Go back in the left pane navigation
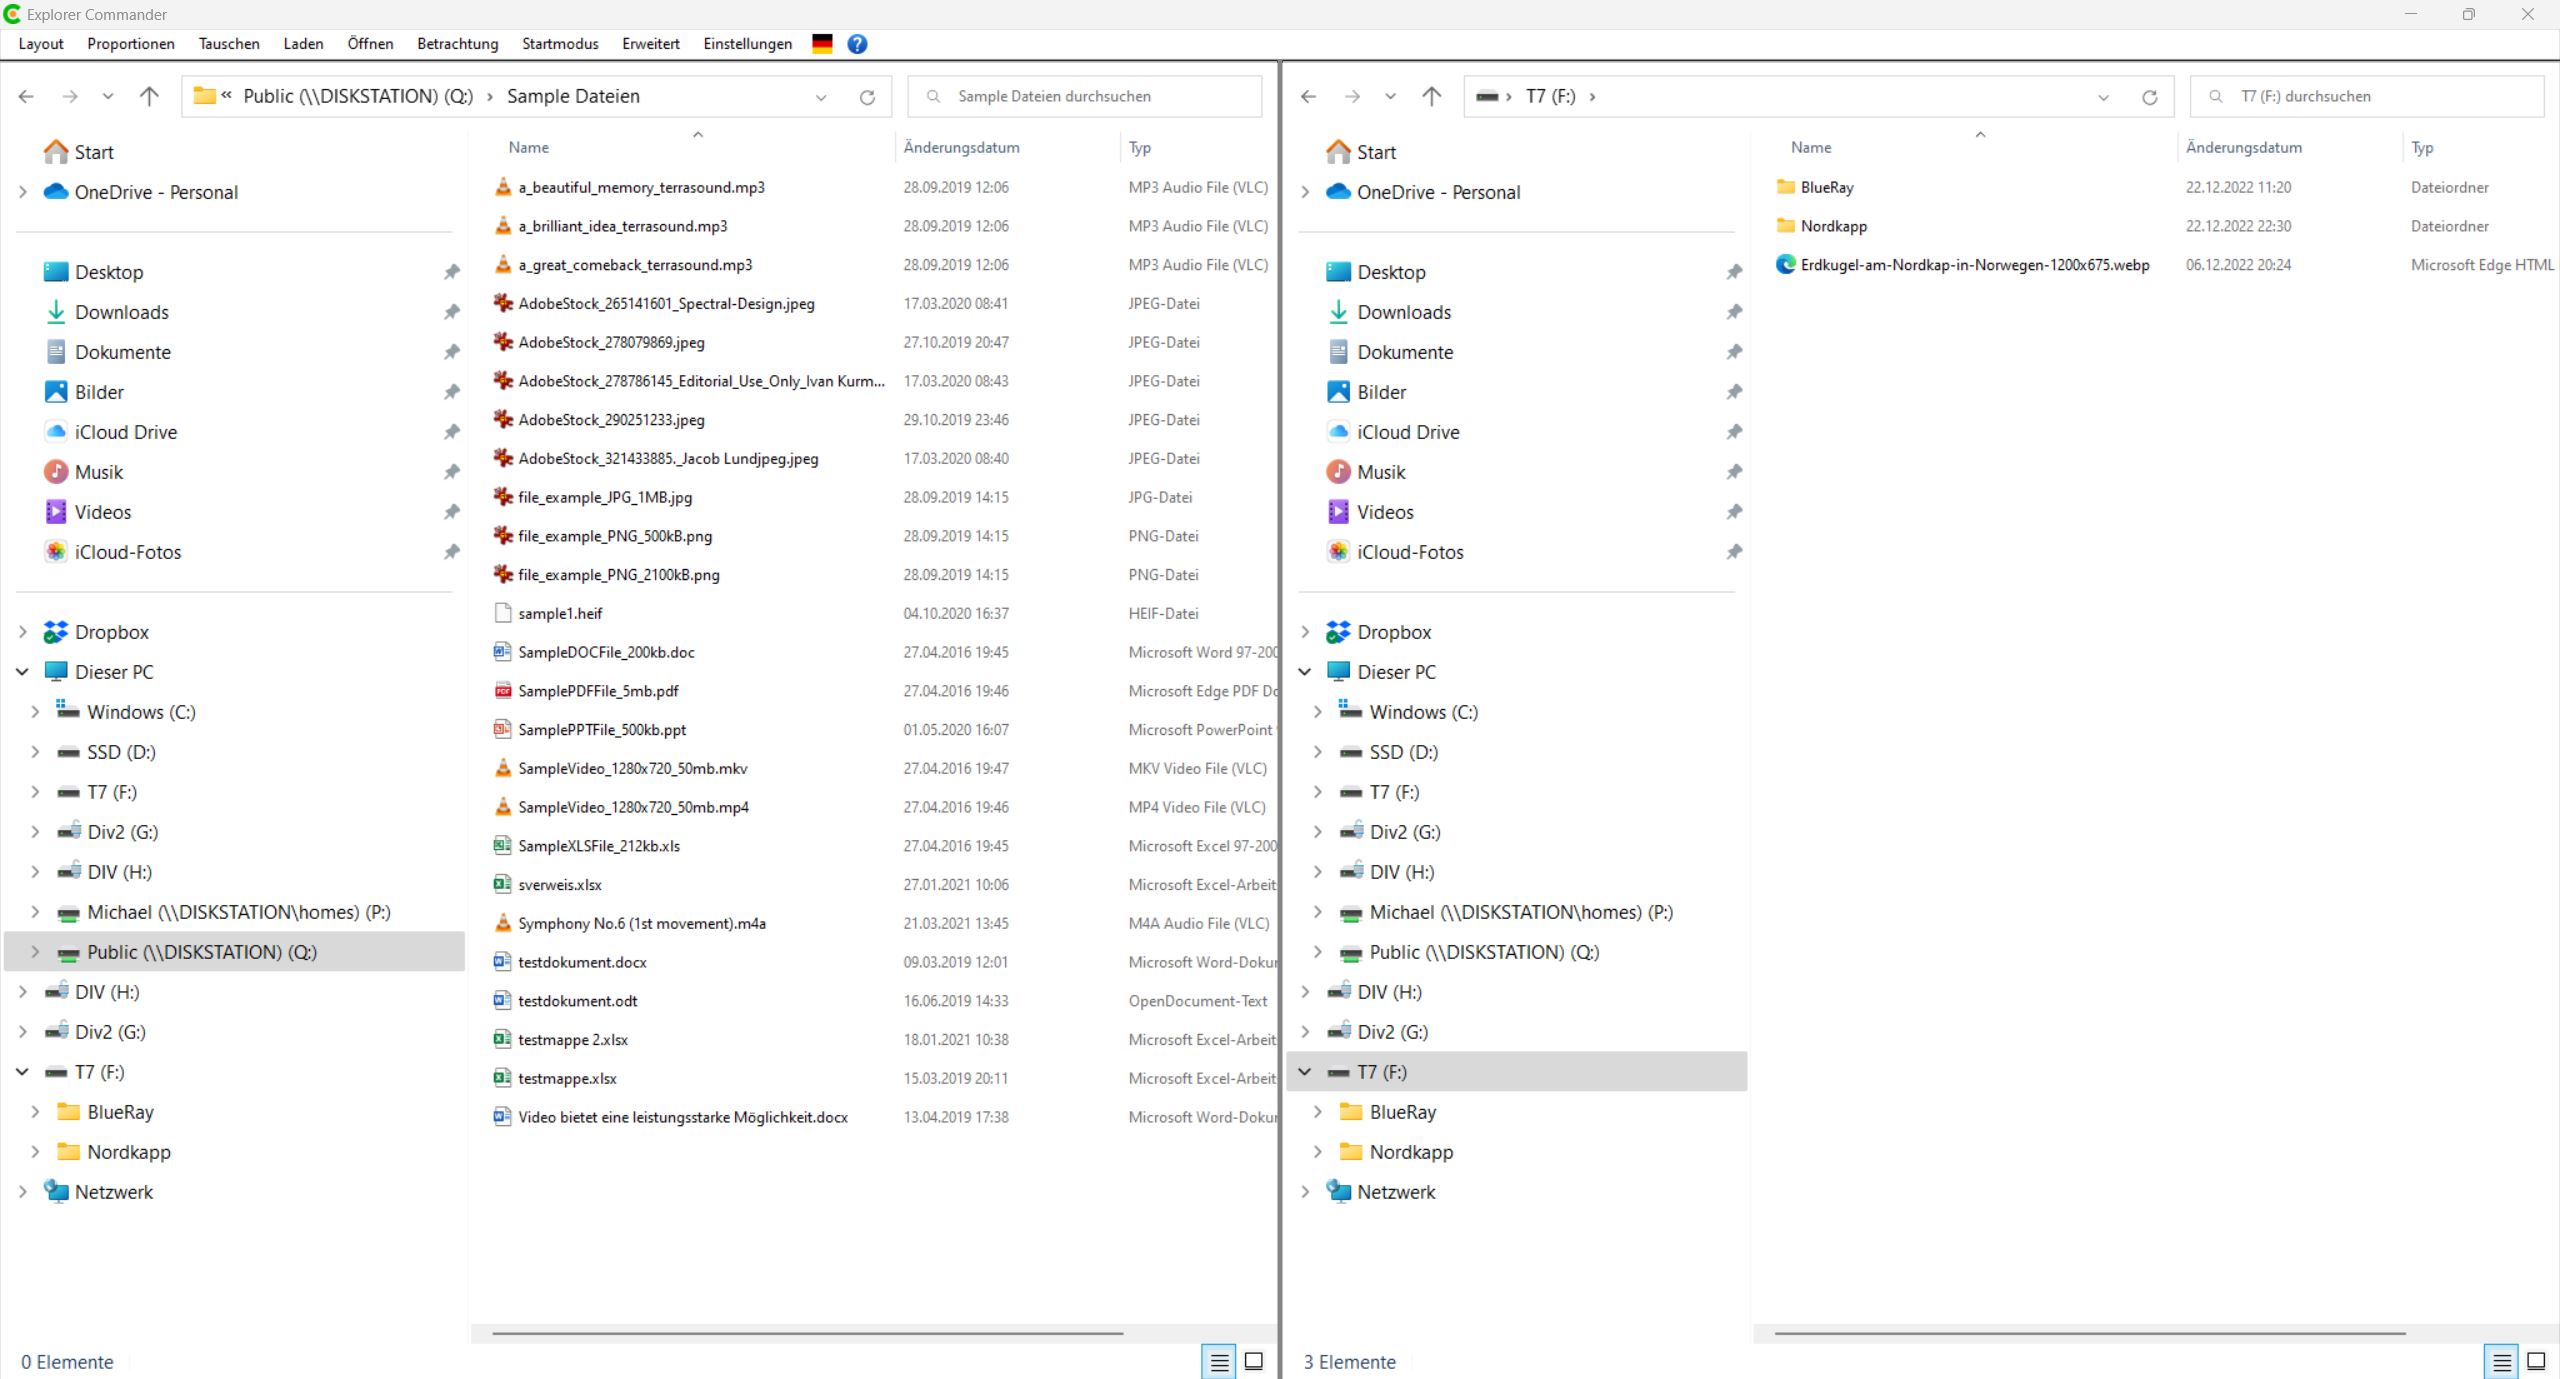The height and width of the screenshot is (1379, 2560). tap(27, 97)
